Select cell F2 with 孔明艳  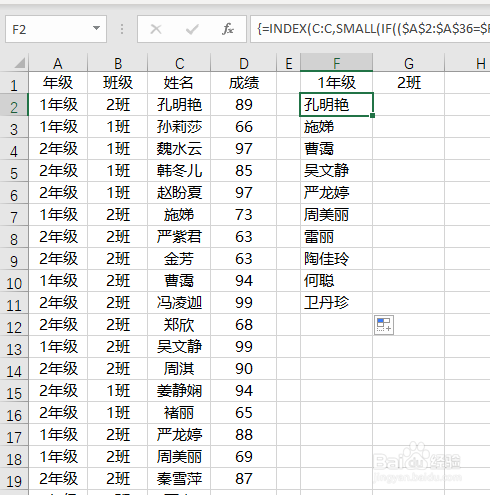click(x=336, y=105)
